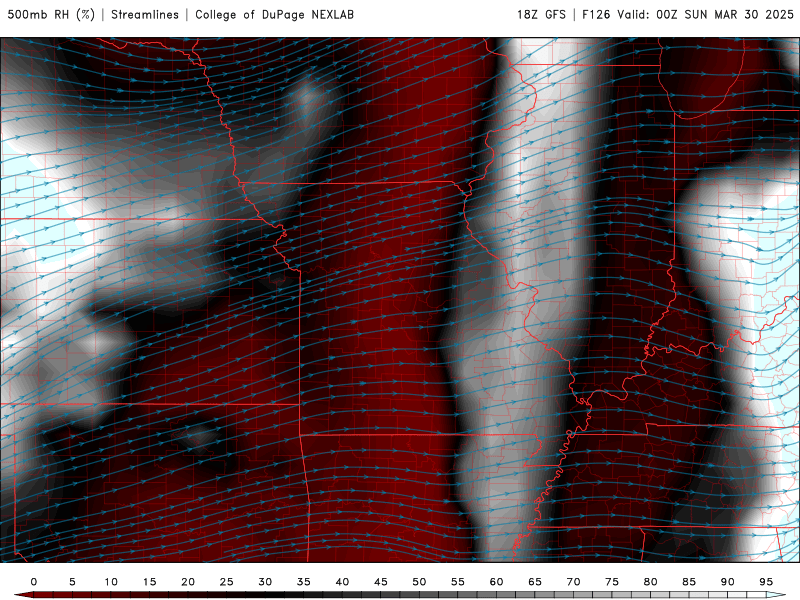Click the 80 label on the color scale
This screenshot has width=800, height=600.
click(x=651, y=582)
